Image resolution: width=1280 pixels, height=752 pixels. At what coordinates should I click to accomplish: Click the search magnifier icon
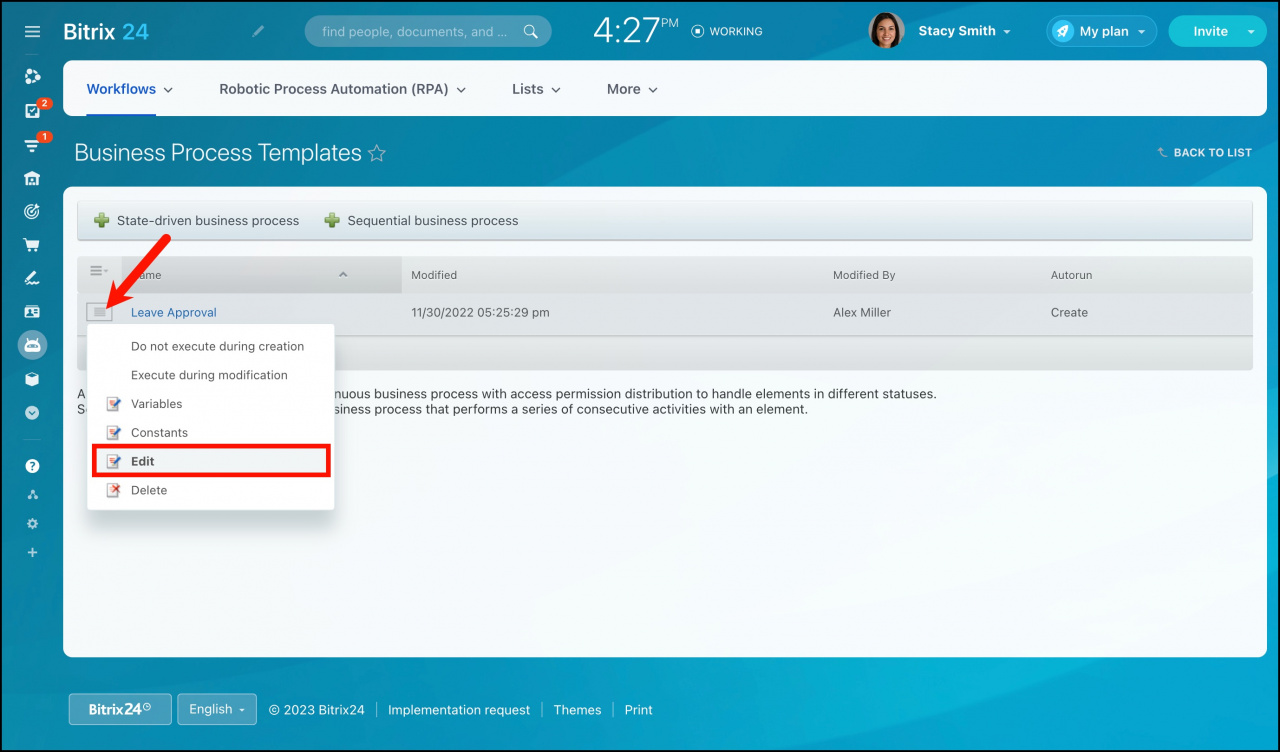531,32
